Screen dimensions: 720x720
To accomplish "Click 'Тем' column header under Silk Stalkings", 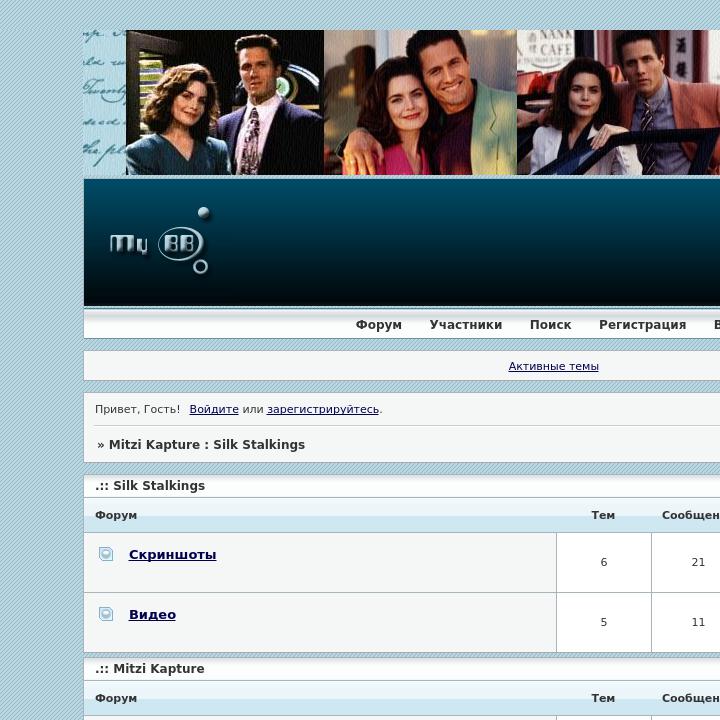I will [603, 515].
